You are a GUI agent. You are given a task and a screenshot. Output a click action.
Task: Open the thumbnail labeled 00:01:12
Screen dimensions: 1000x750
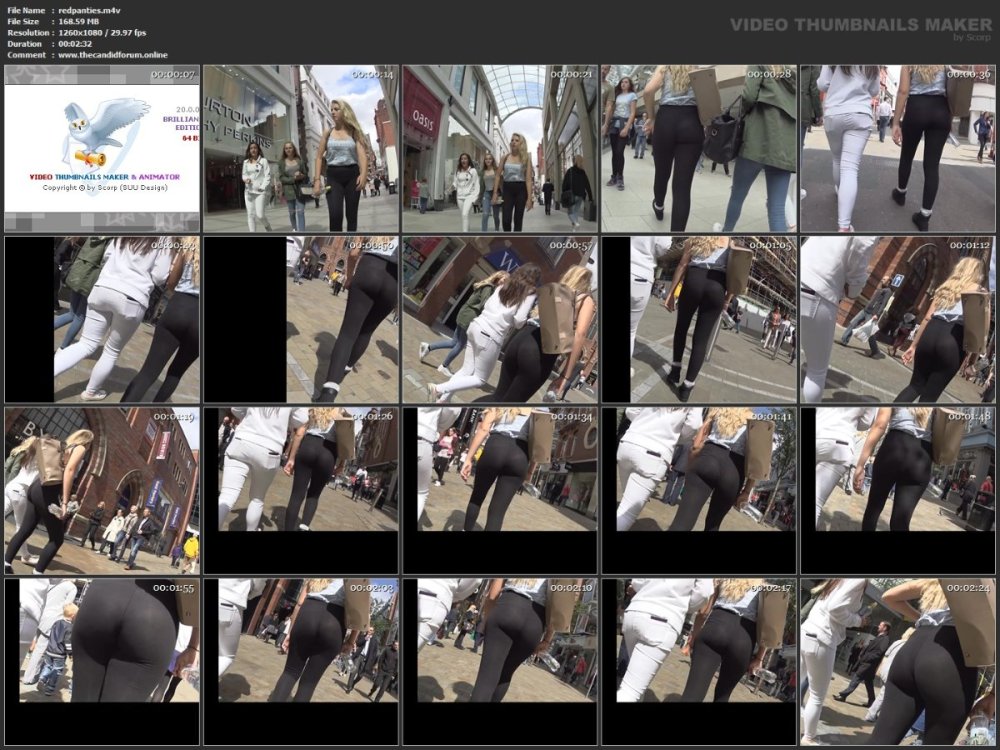click(x=898, y=320)
